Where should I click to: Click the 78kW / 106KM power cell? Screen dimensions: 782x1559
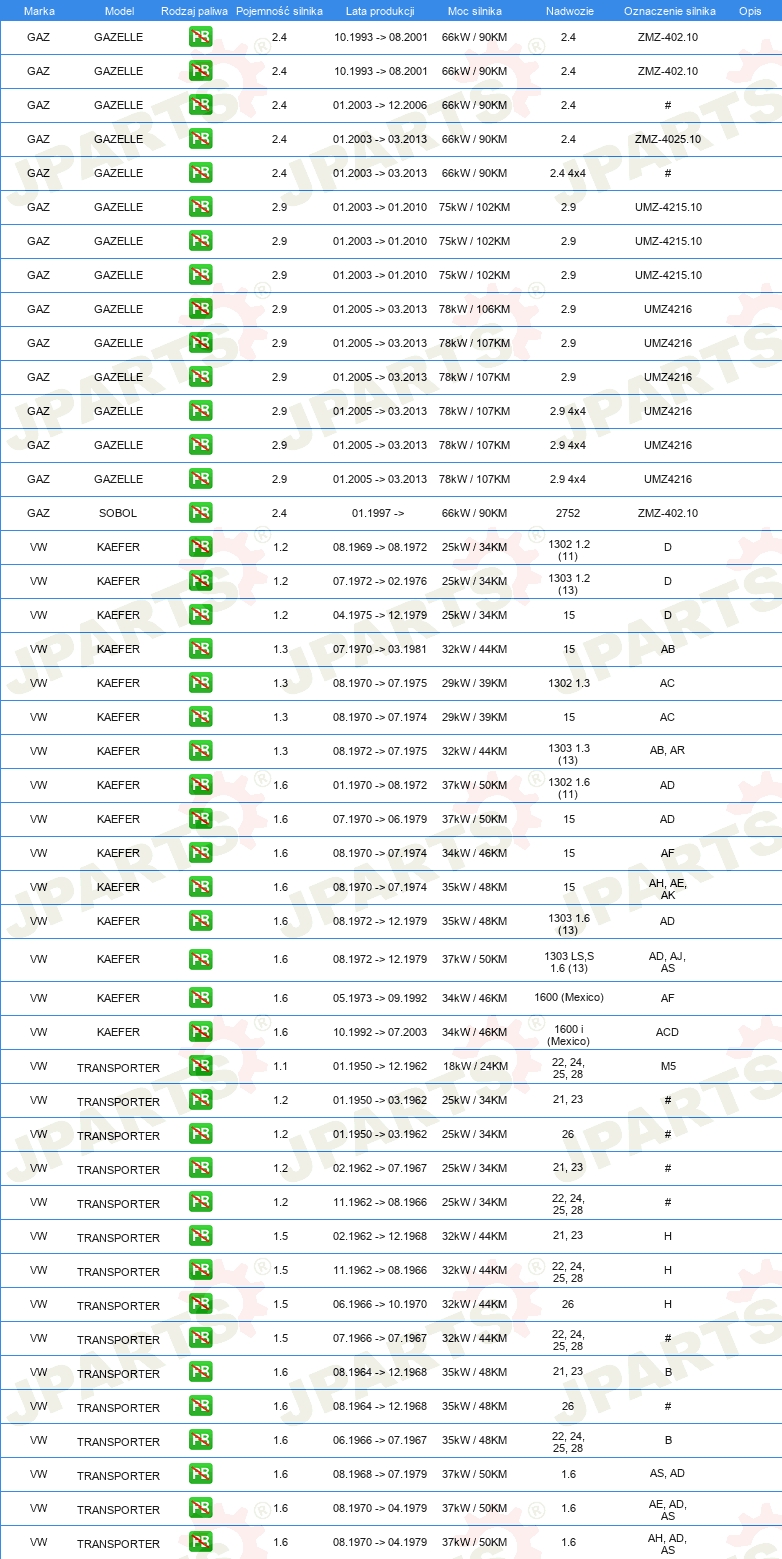pos(474,309)
